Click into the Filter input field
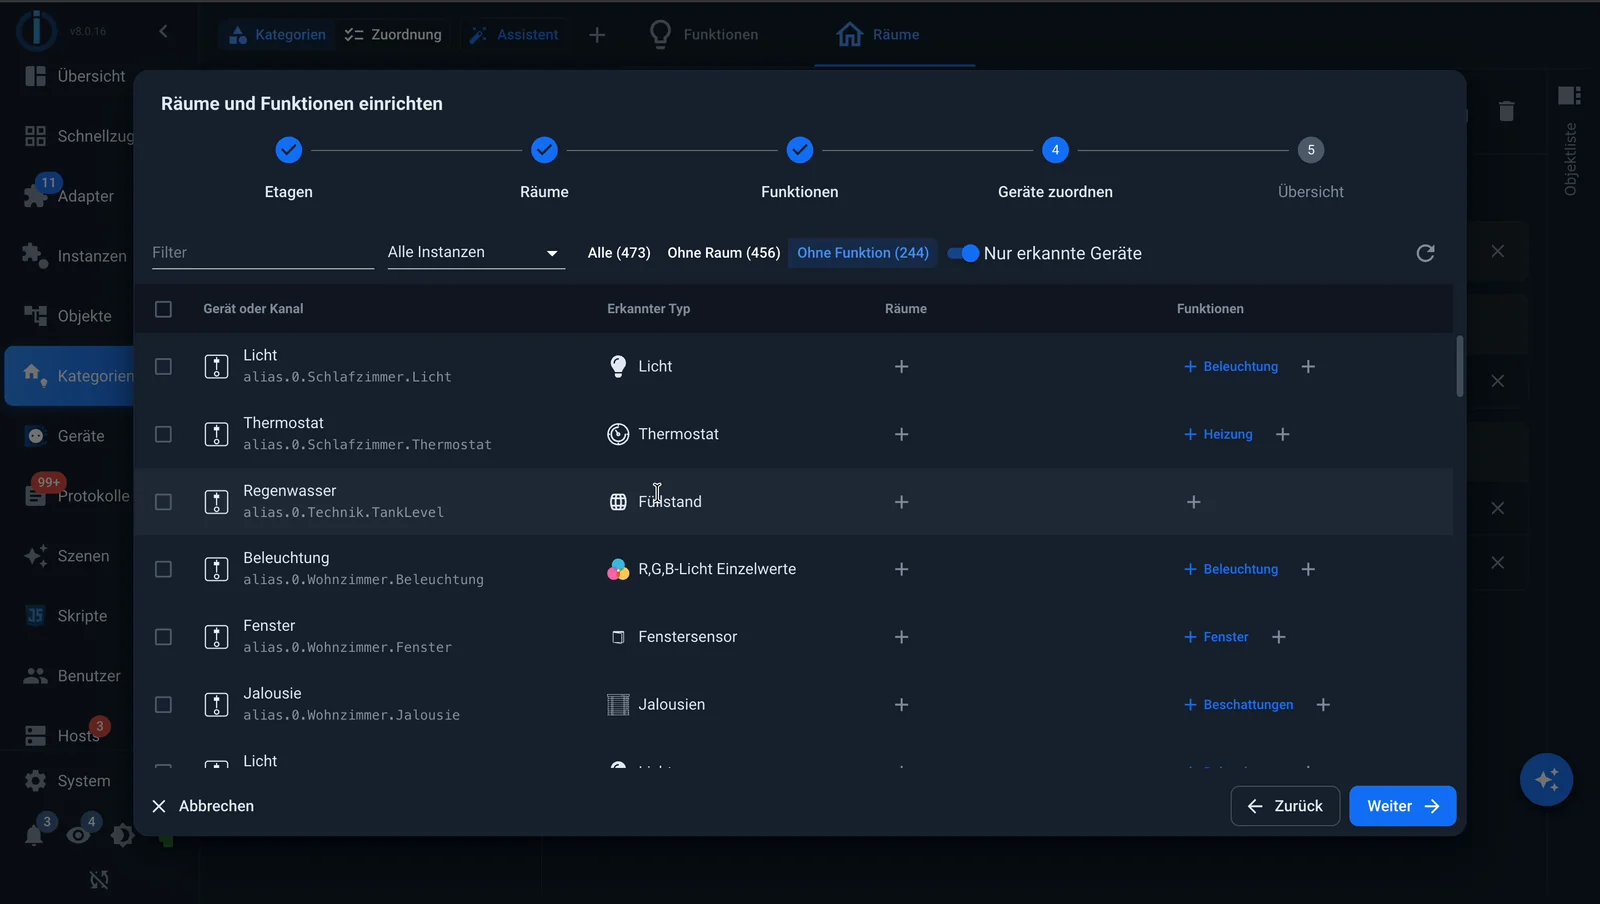Viewport: 1600px width, 904px height. [x=262, y=252]
